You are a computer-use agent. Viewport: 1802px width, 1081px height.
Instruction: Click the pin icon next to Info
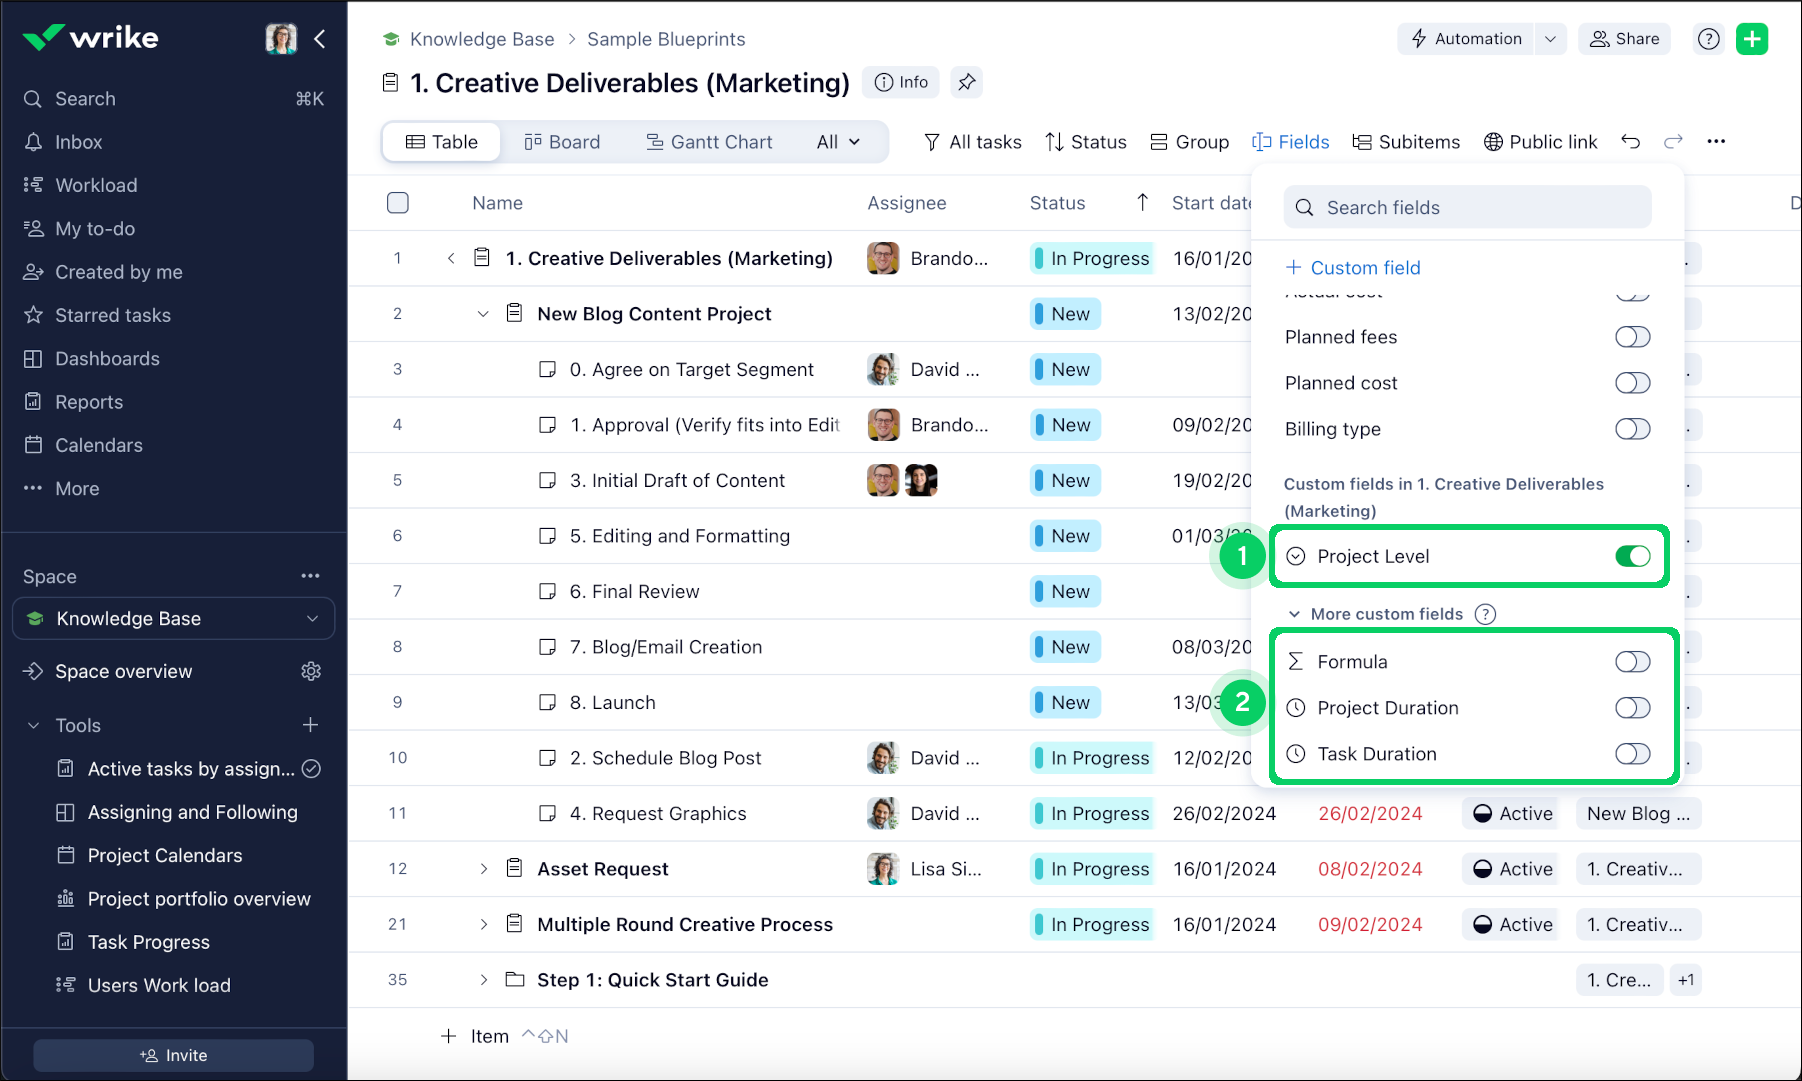966,82
